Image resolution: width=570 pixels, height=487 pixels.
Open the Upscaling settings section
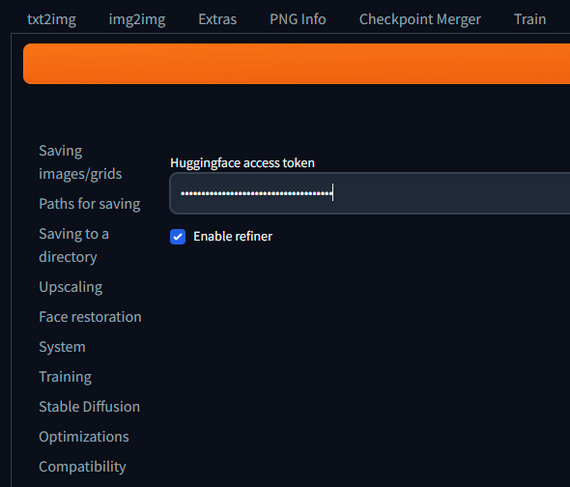pos(71,287)
